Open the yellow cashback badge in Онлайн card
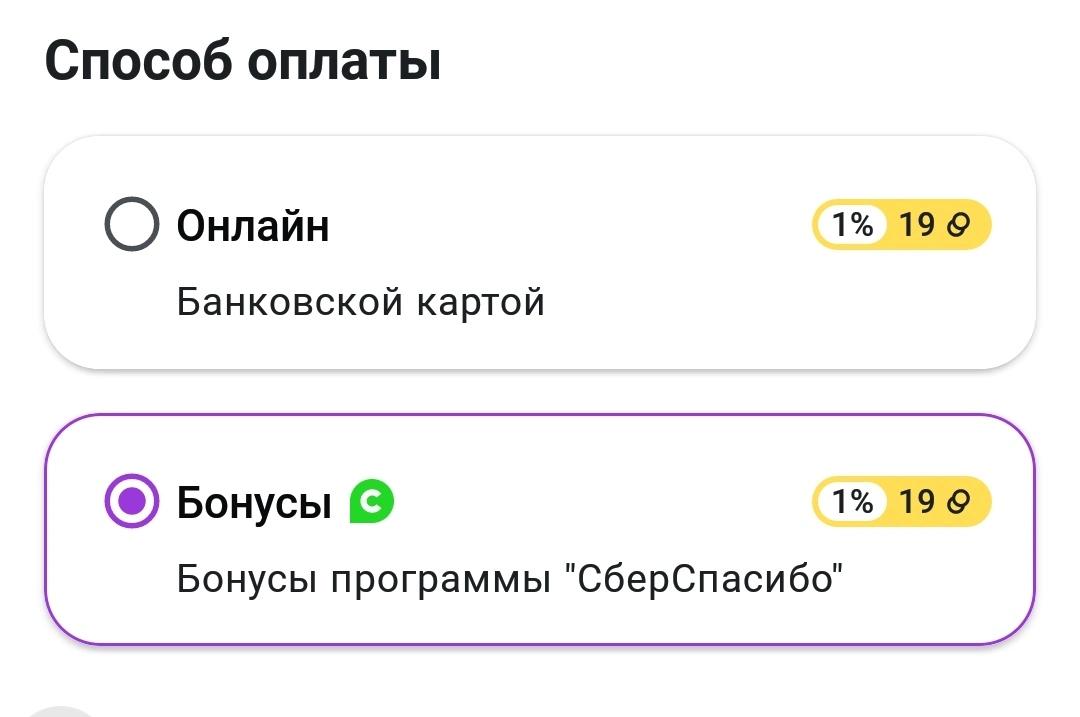Image resolution: width=1080 pixels, height=717 pixels. (x=902, y=225)
